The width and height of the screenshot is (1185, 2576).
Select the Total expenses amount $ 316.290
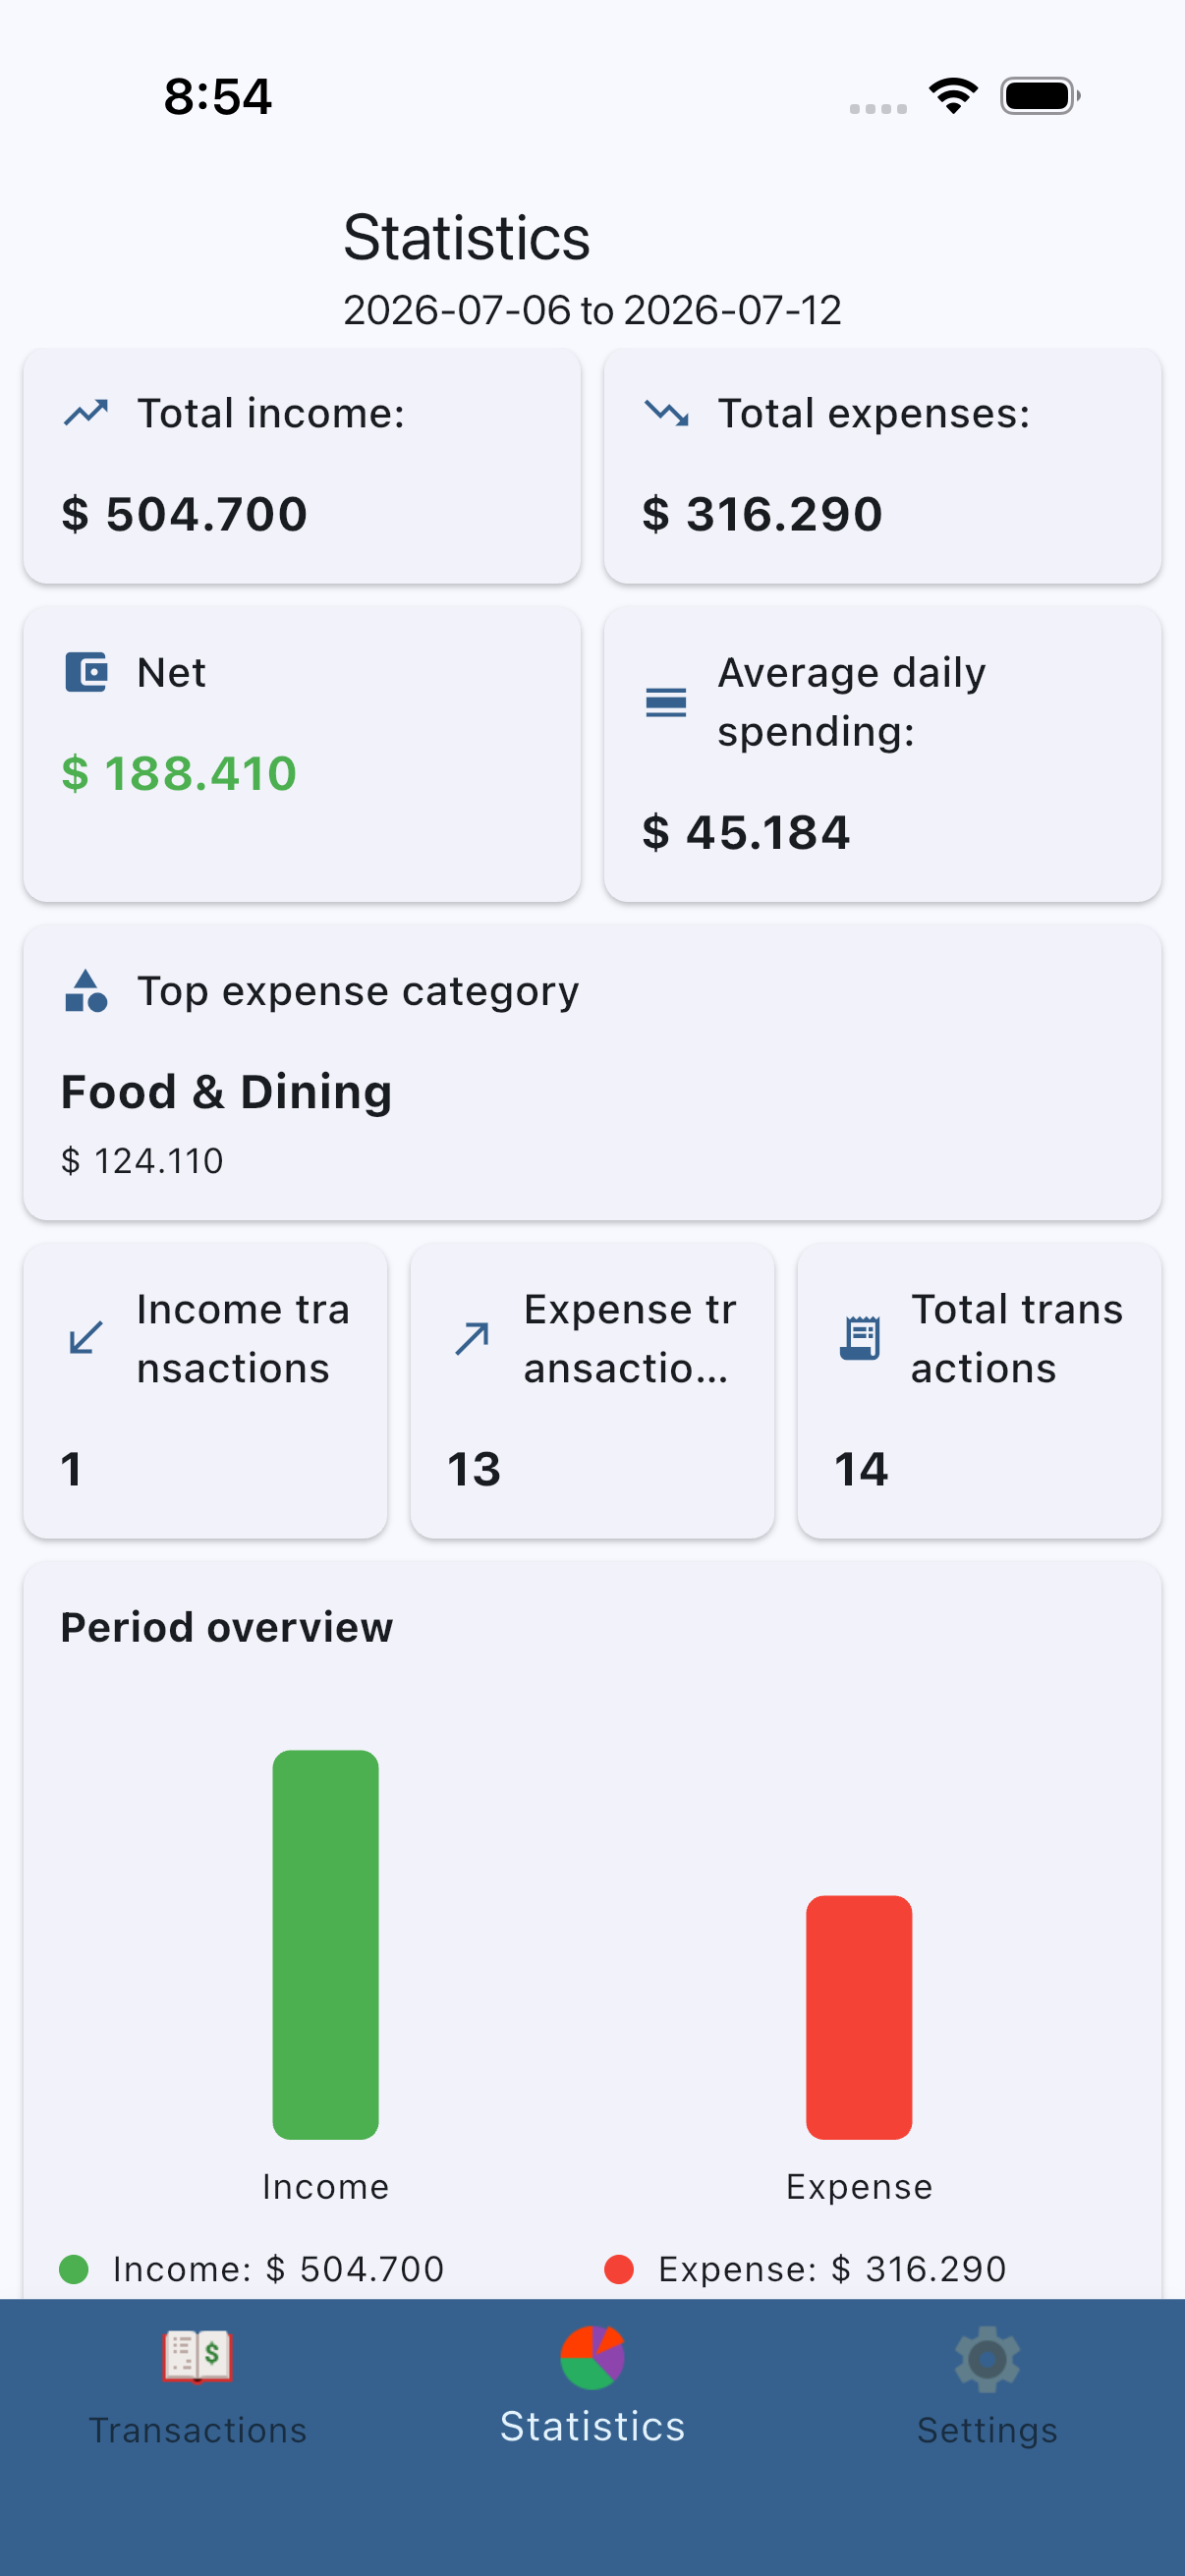pos(762,514)
